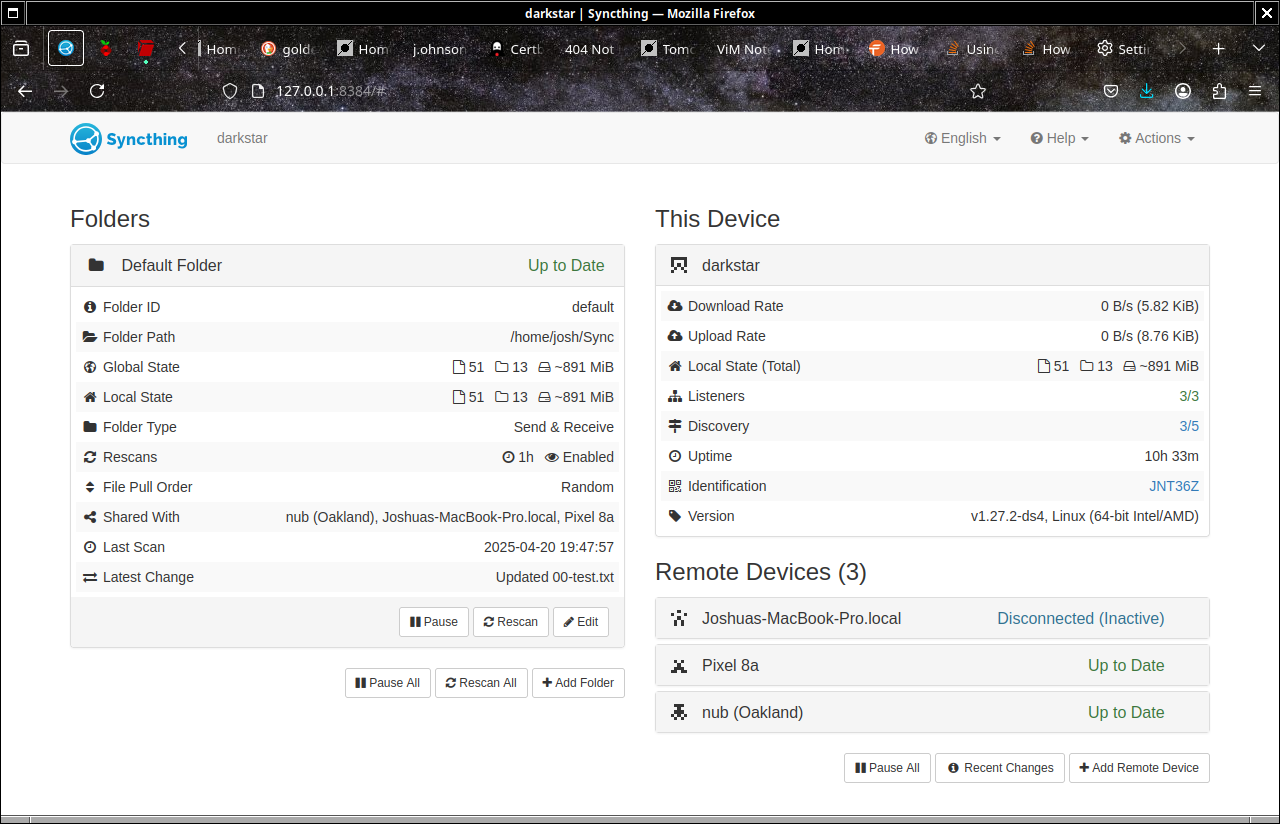Screen dimensions: 1280x824
Task: Expand the Joshuas-MacBook-Pro.local device row
Action: click(x=932, y=618)
